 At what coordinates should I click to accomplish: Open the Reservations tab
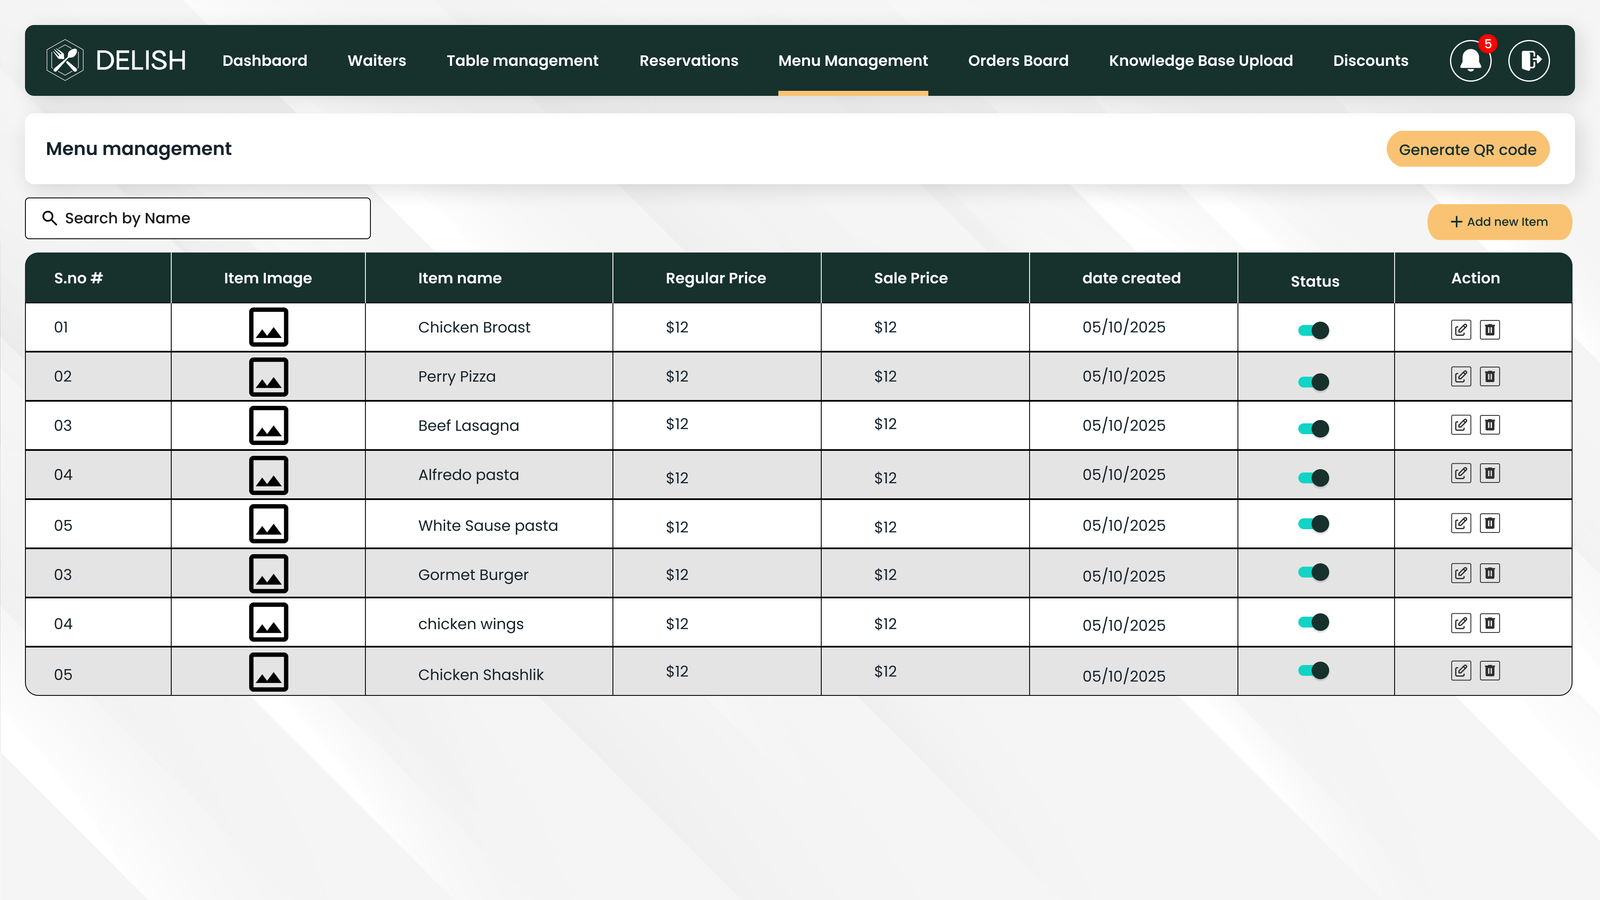(x=689, y=60)
